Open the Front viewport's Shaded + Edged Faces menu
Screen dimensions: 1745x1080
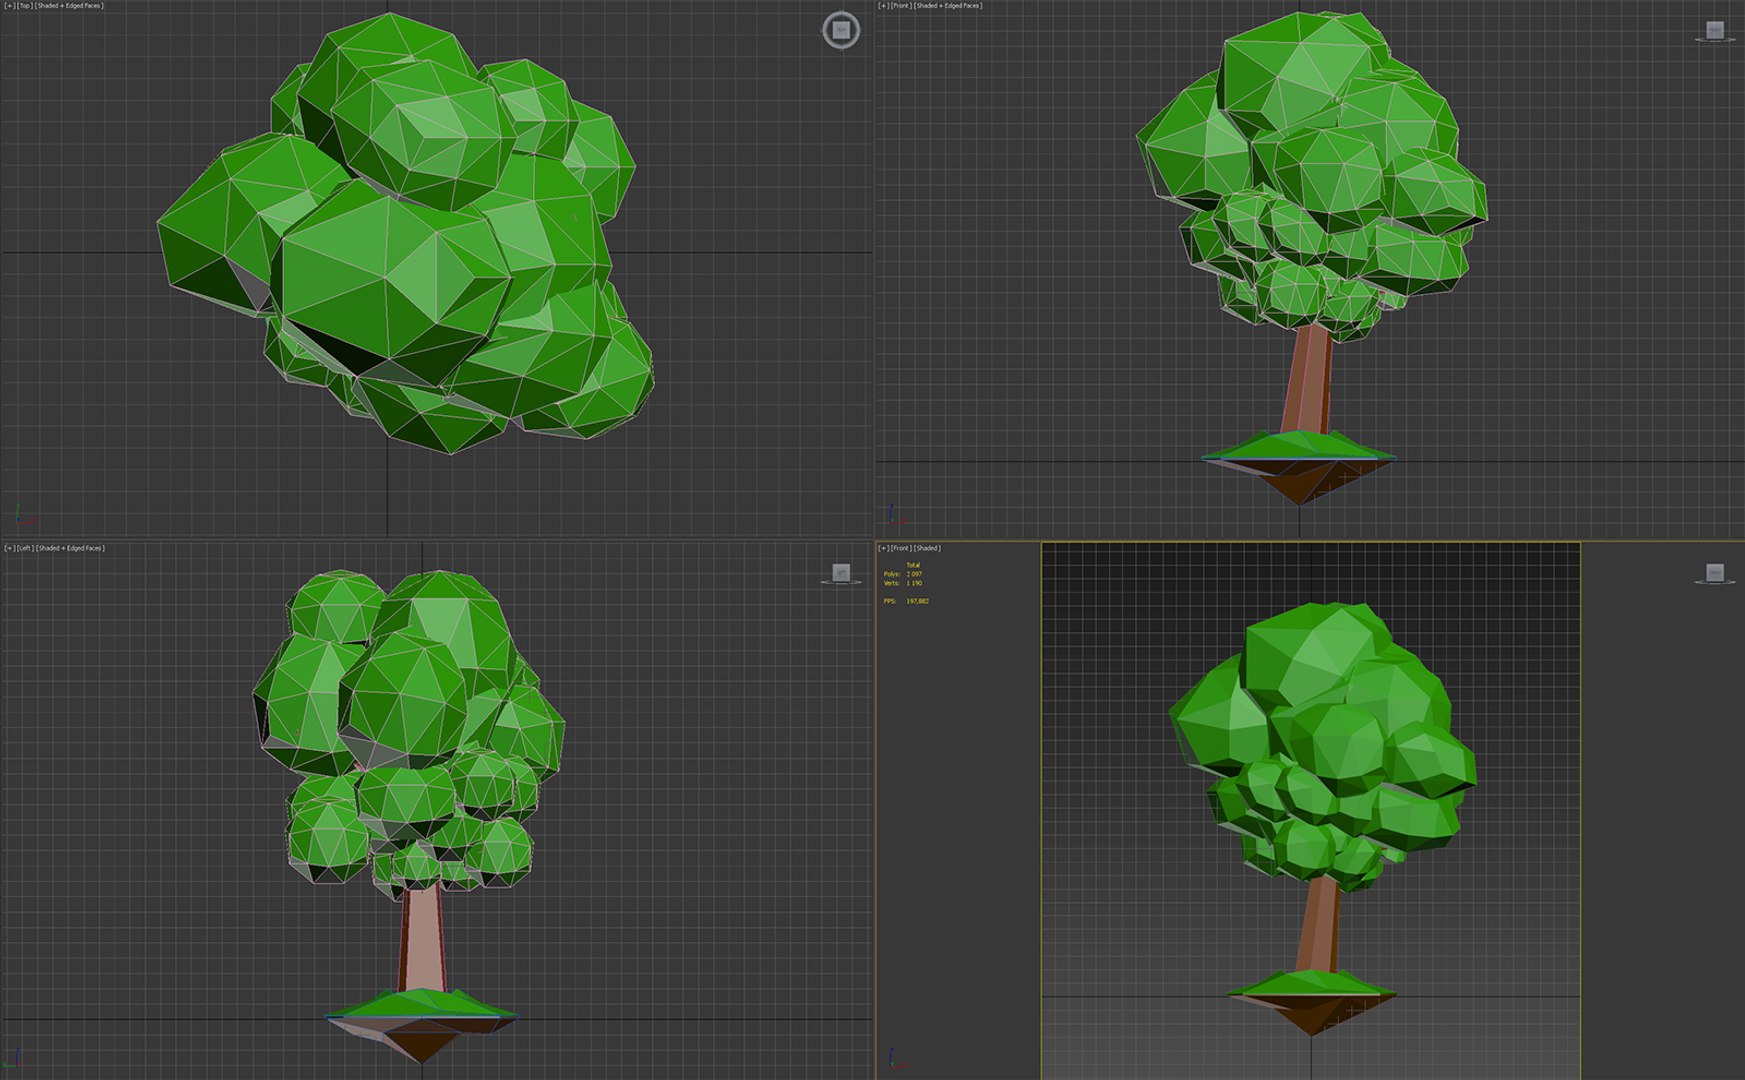coord(948,6)
